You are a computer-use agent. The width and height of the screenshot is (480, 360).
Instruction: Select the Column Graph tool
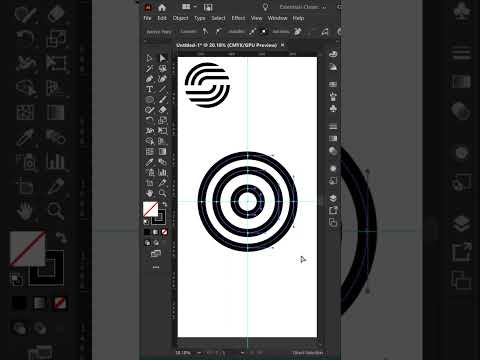click(163, 172)
